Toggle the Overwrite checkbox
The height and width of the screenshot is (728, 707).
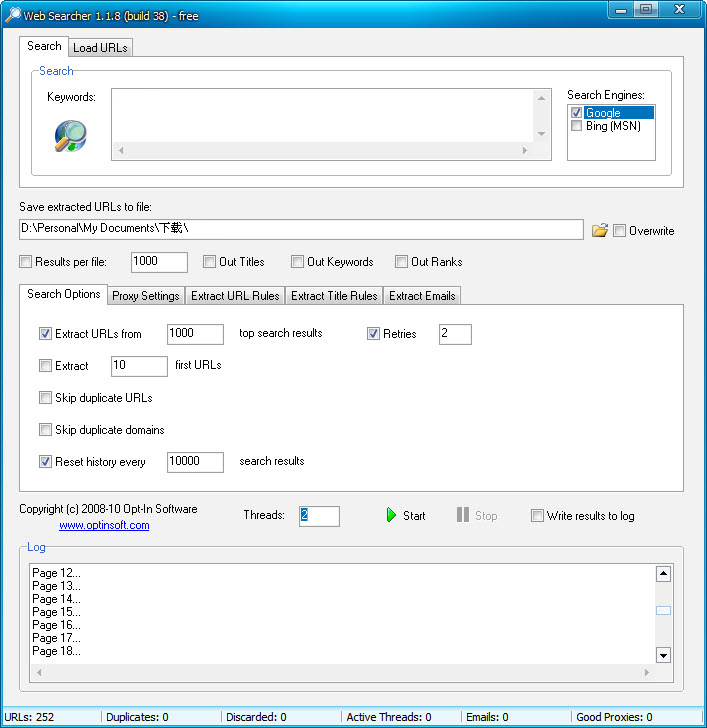tap(620, 230)
